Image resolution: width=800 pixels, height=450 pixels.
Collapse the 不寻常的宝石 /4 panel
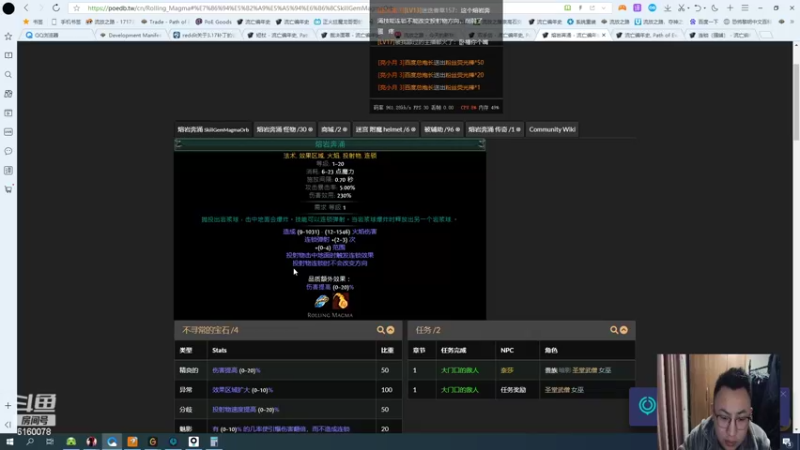point(390,330)
